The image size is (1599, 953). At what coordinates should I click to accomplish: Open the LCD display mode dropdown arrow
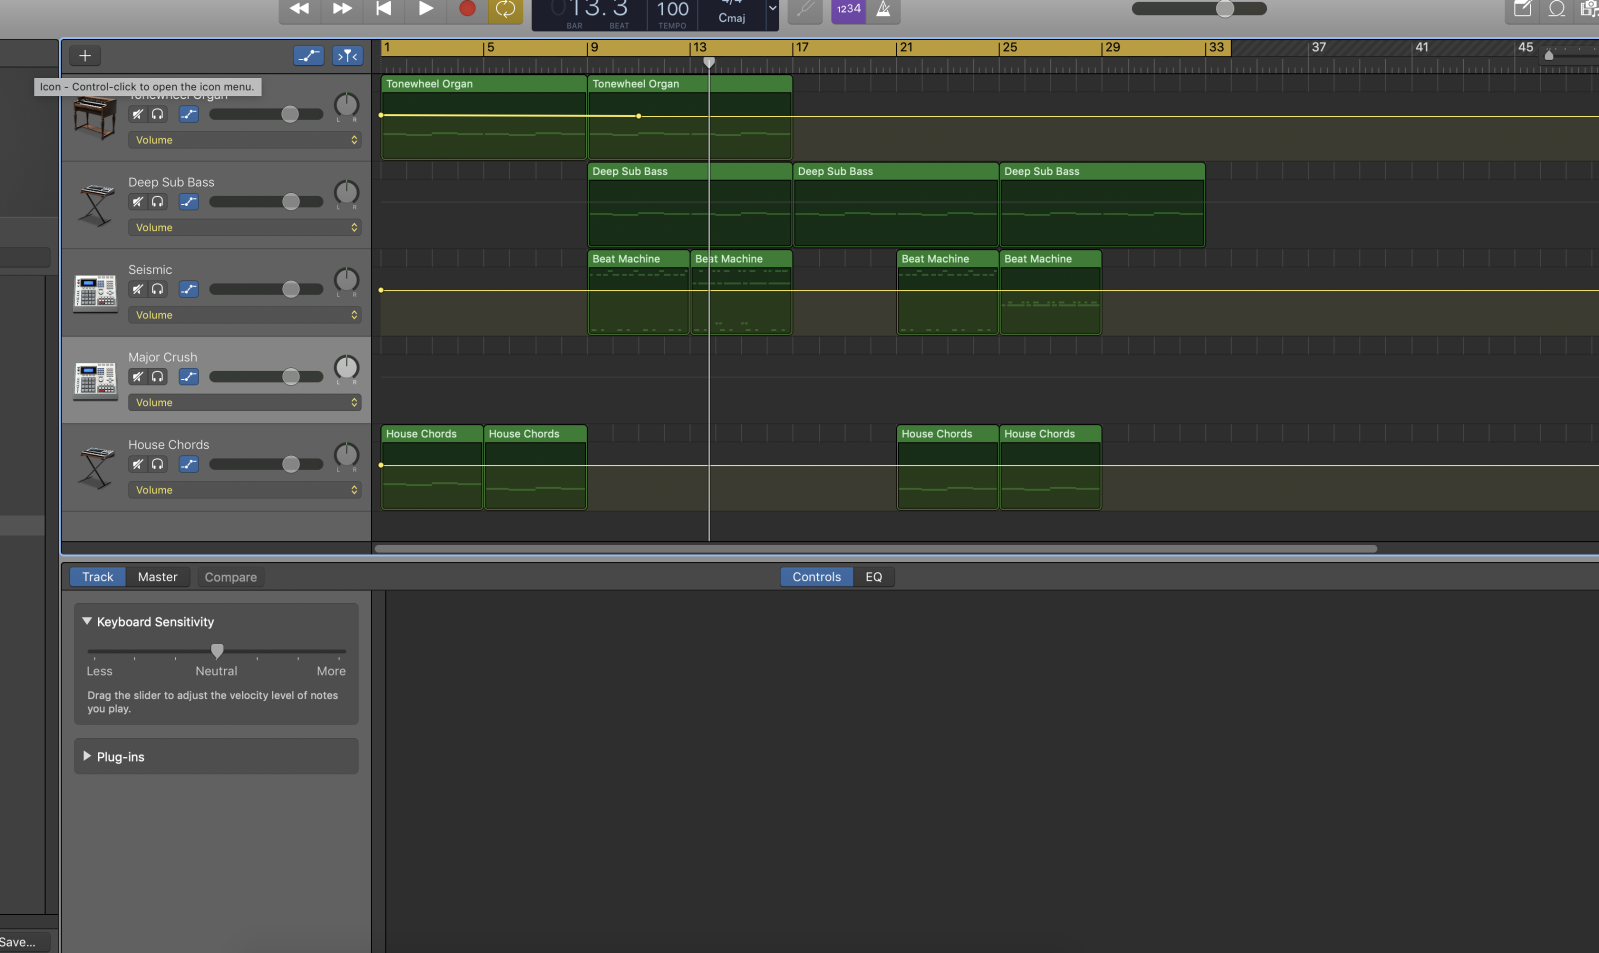click(x=772, y=9)
